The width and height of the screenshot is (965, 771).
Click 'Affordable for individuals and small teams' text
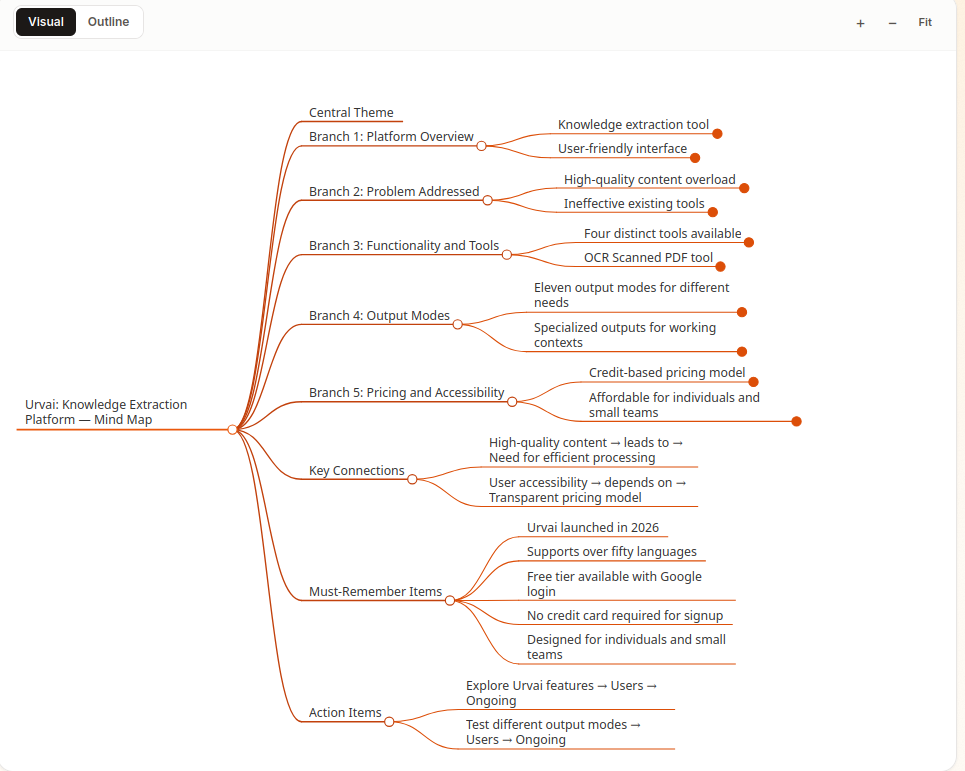(674, 405)
